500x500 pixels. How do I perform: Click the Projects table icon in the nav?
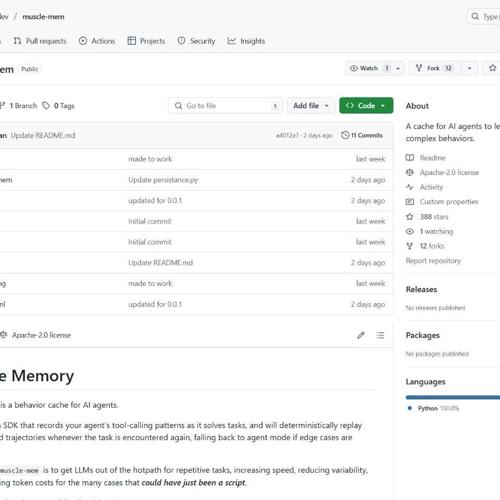[132, 41]
